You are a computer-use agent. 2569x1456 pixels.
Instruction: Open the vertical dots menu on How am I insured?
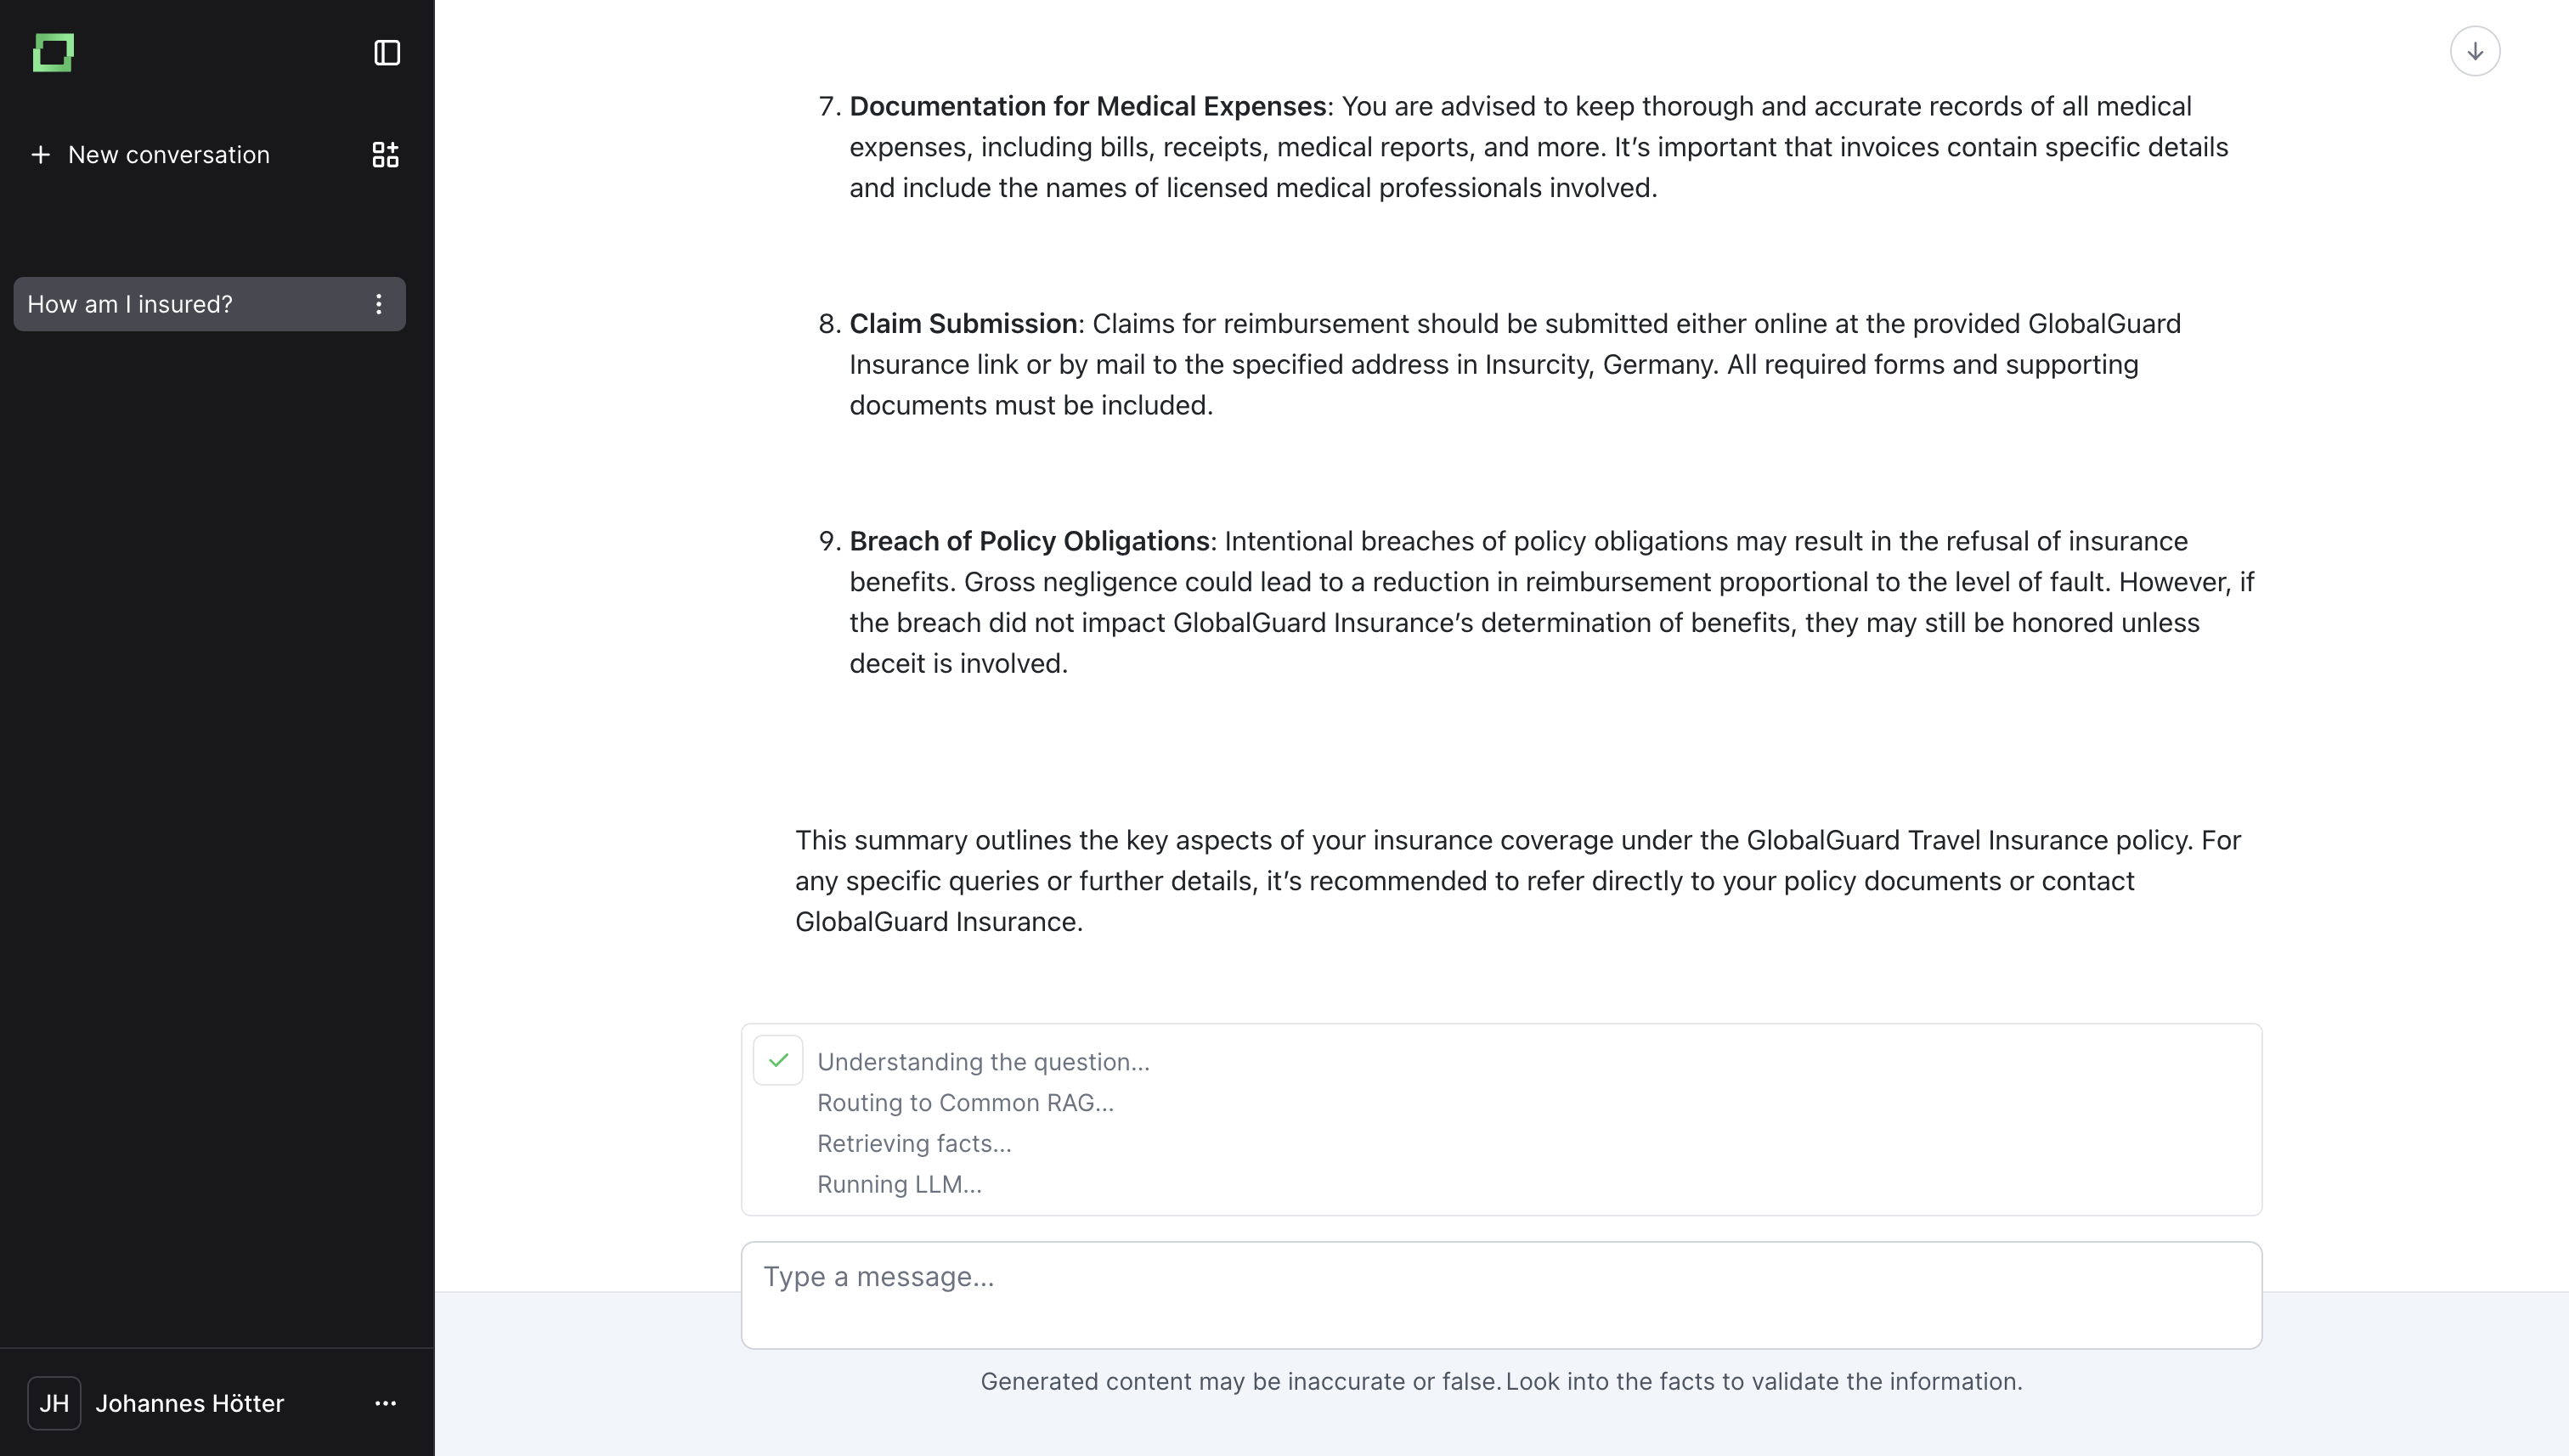point(379,304)
